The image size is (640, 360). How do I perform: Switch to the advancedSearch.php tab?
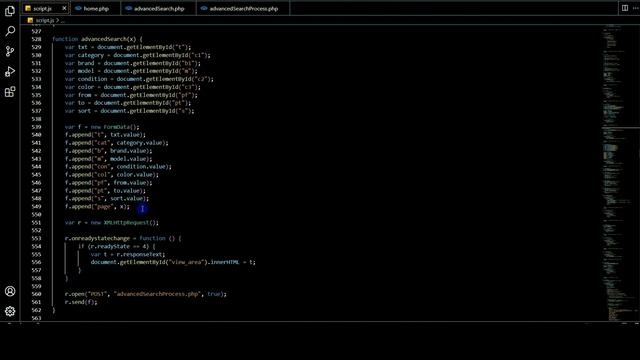pos(159,9)
